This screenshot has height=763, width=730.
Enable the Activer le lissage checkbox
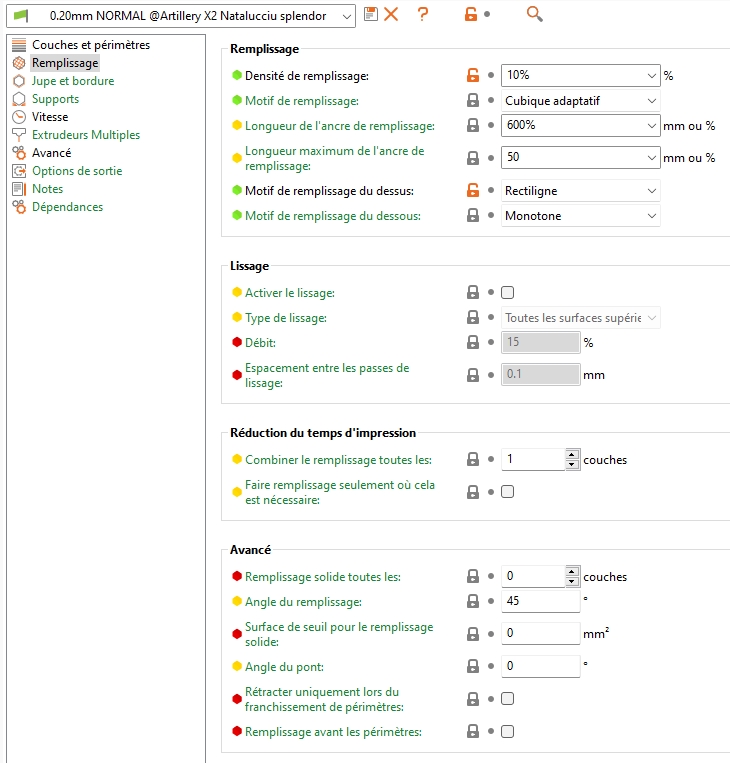pyautogui.click(x=508, y=293)
